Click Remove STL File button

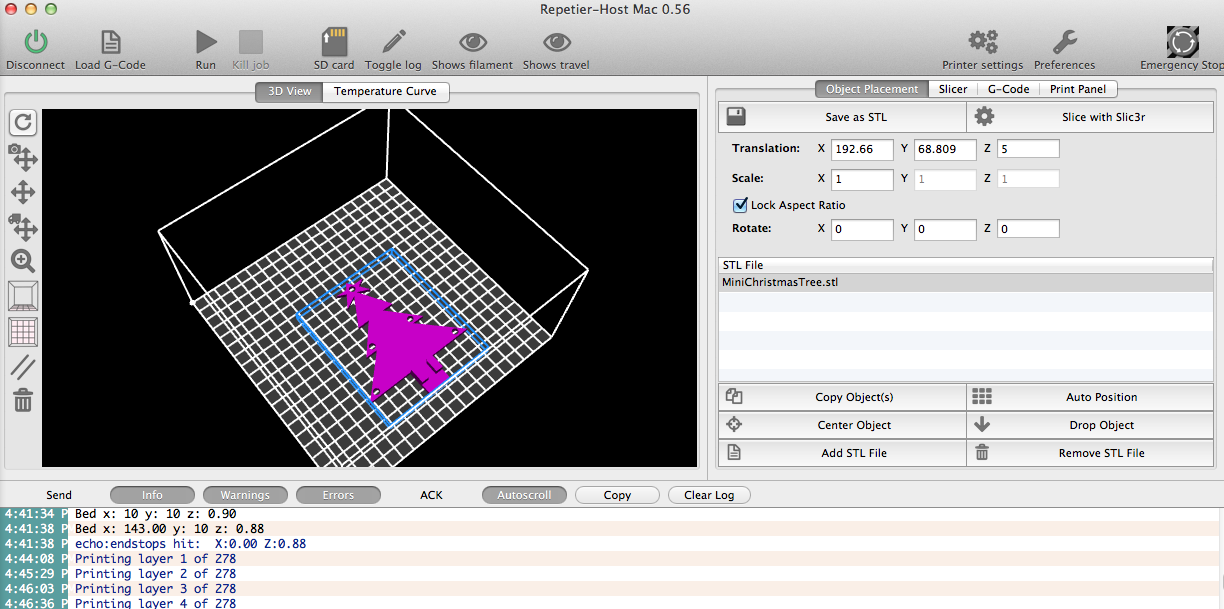click(x=1090, y=453)
